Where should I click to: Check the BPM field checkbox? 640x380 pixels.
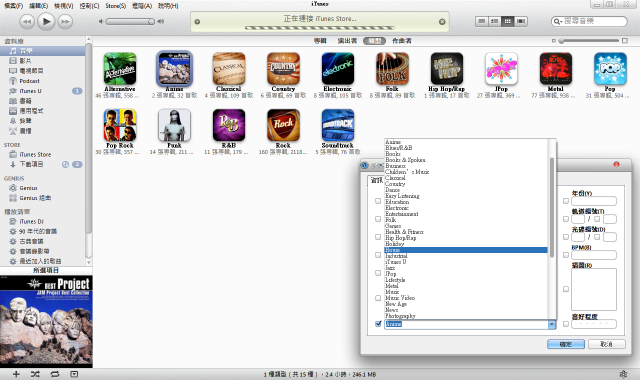(566, 255)
